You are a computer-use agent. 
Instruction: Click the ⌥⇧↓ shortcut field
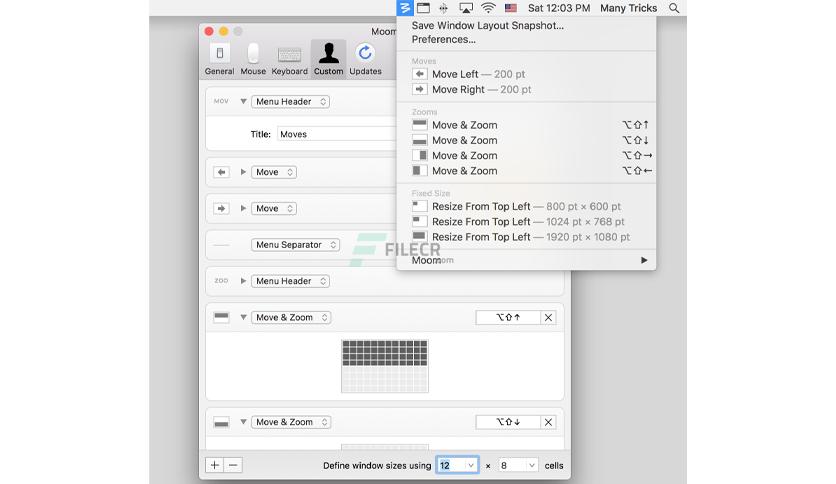(508, 422)
